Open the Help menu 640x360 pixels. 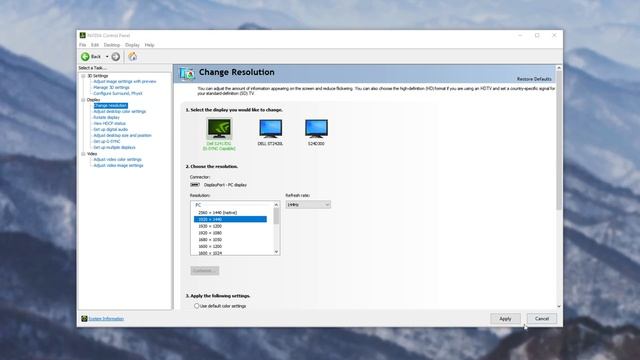(x=149, y=45)
